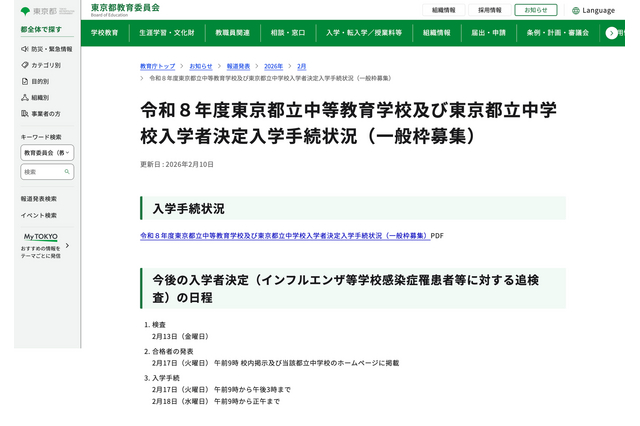Open イベント検索 sidebar link
Screen dimensions: 640x426
pyautogui.click(x=39, y=215)
